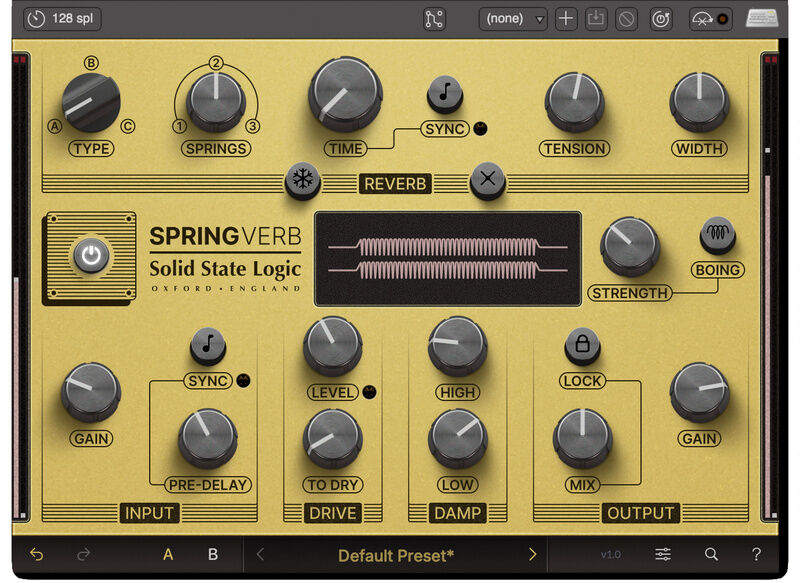The image size is (800, 583).
Task: Select springs count 2
Action: point(216,63)
